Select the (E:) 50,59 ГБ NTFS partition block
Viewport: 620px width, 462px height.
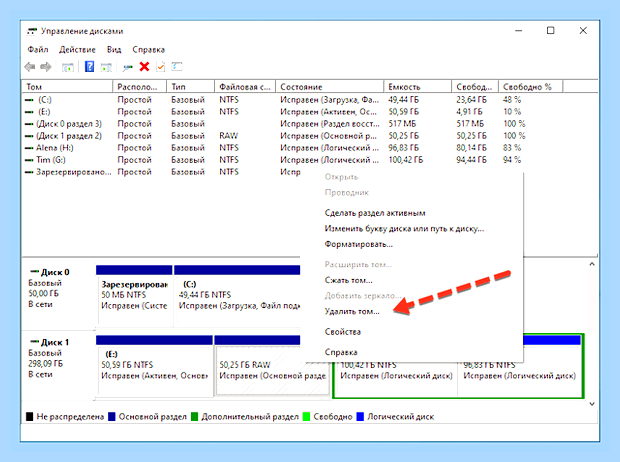click(155, 366)
